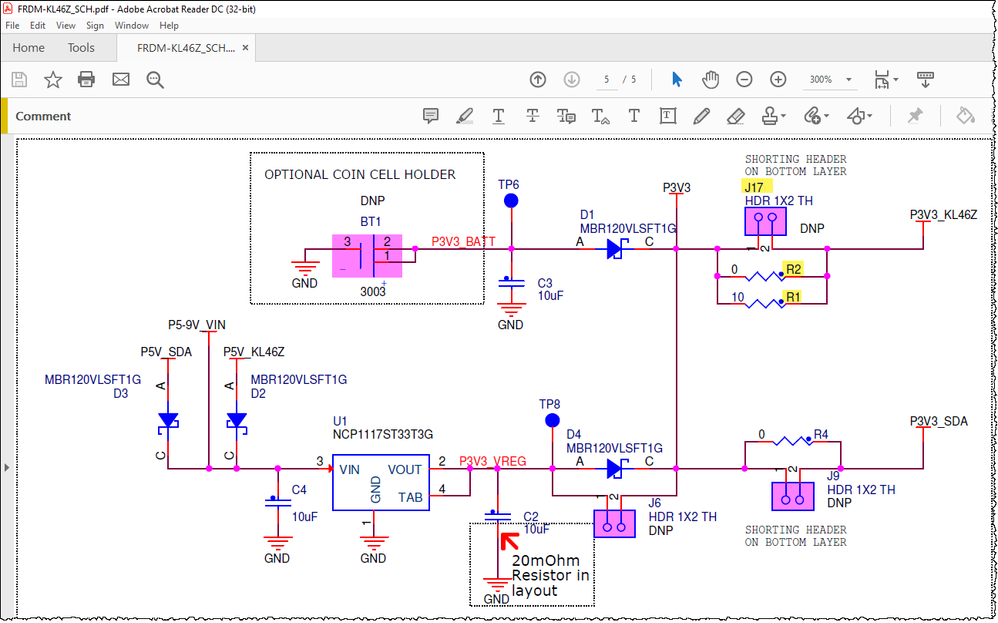Add bookmark with the star icon
Image resolution: width=998 pixels, height=623 pixels.
click(x=53, y=80)
